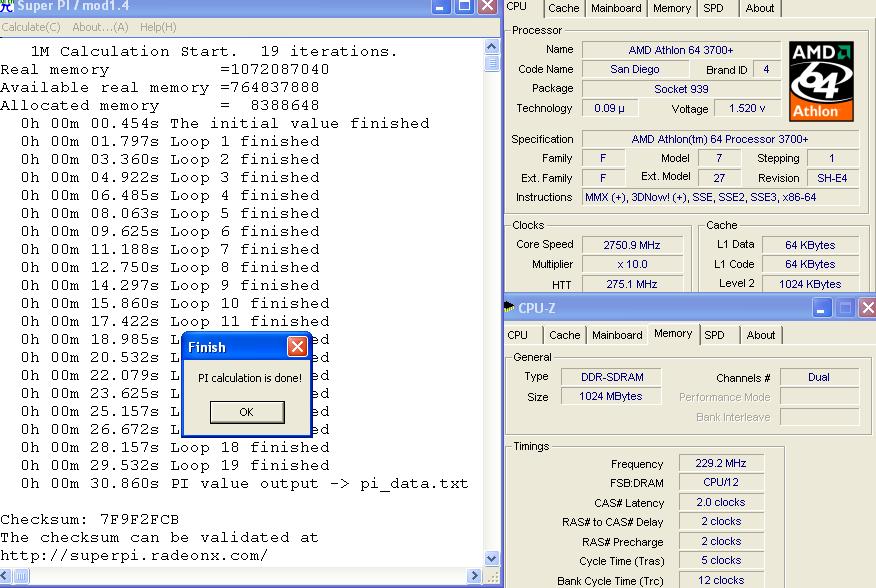Switch to Cache tab in upper CPU-Z window
This screenshot has height=588, width=876.
563,8
